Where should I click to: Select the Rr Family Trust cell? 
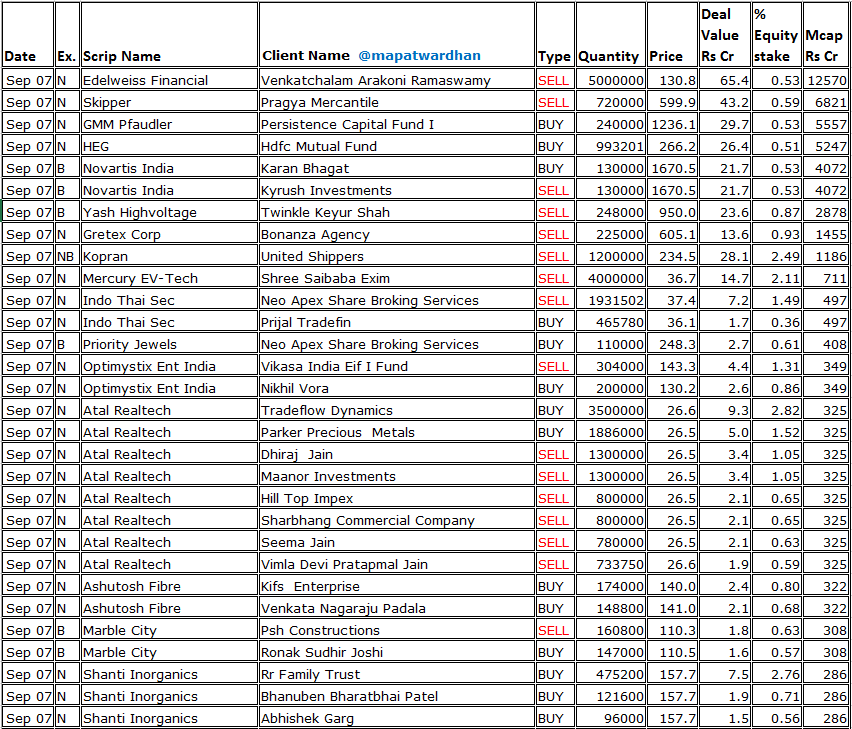(397, 674)
